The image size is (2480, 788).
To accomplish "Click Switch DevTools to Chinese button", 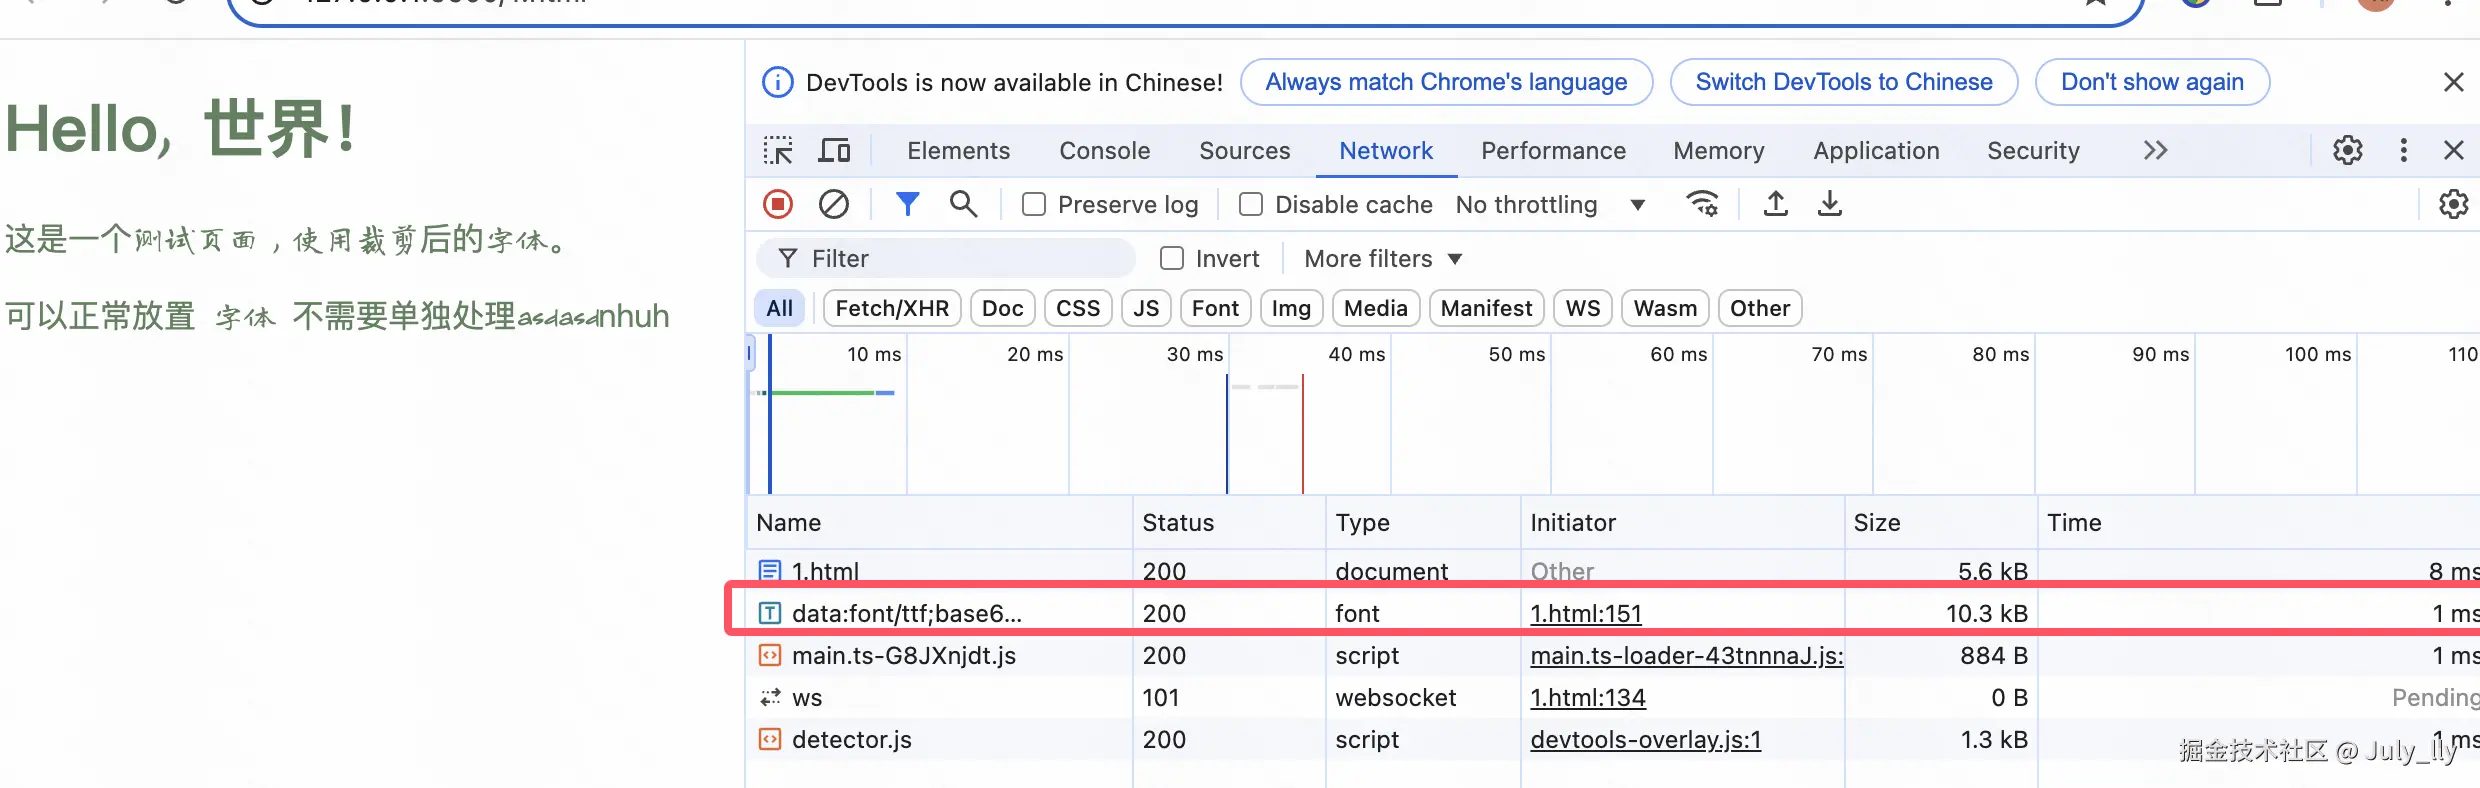I will click(x=1843, y=82).
